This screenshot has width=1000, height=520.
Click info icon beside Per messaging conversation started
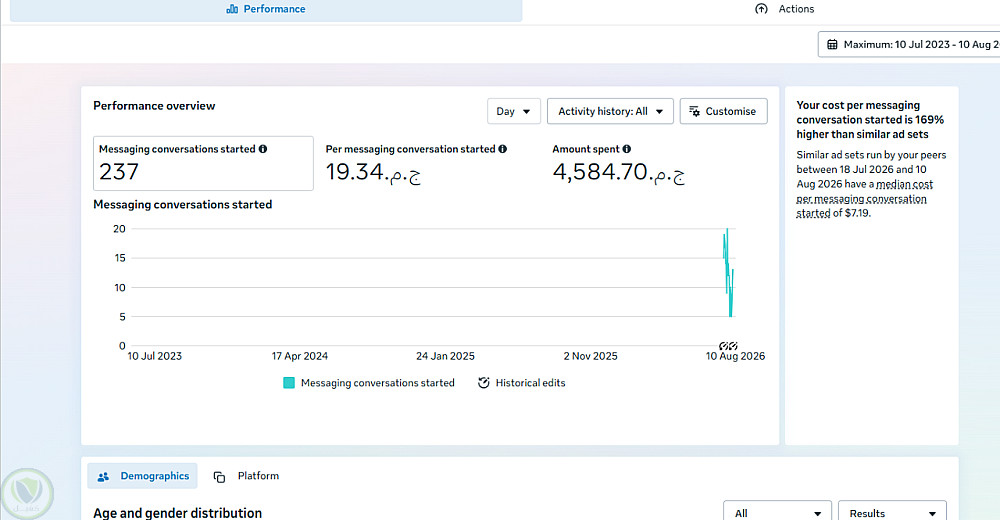pyautogui.click(x=503, y=149)
